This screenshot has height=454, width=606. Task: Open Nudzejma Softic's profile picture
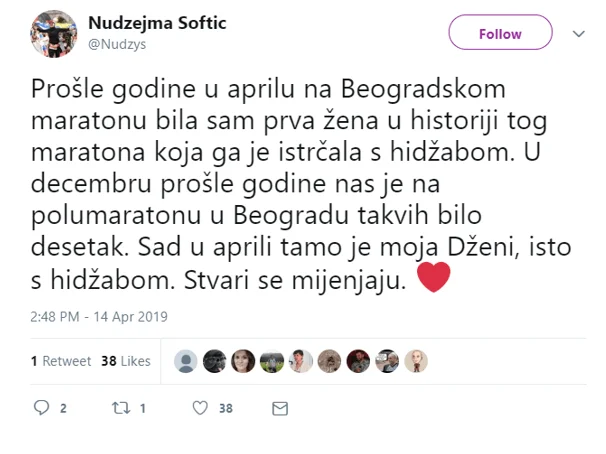(53, 34)
